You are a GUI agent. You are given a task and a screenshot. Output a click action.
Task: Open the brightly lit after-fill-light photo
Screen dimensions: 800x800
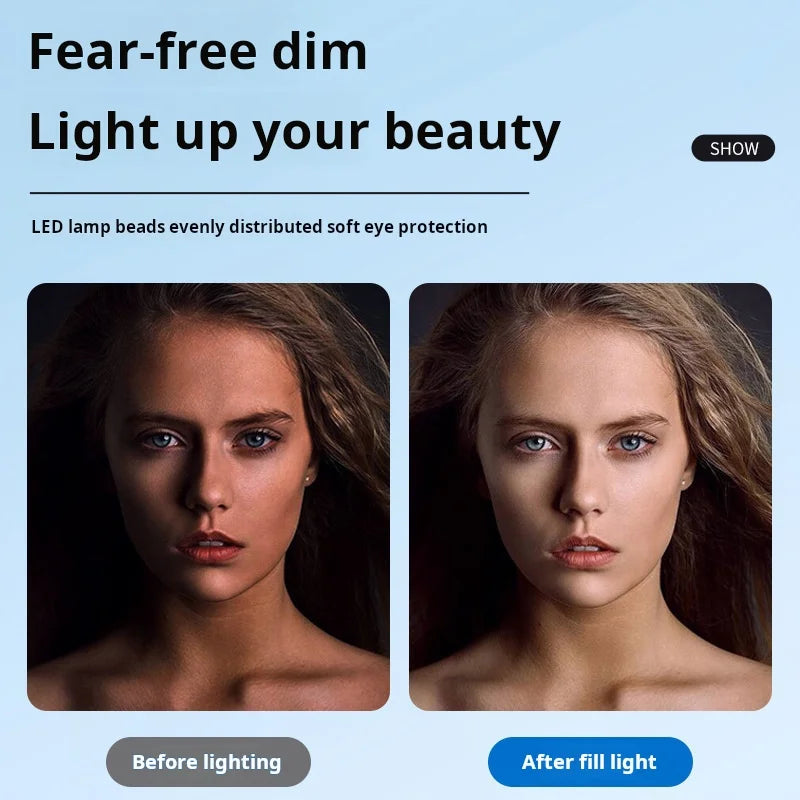(590, 497)
